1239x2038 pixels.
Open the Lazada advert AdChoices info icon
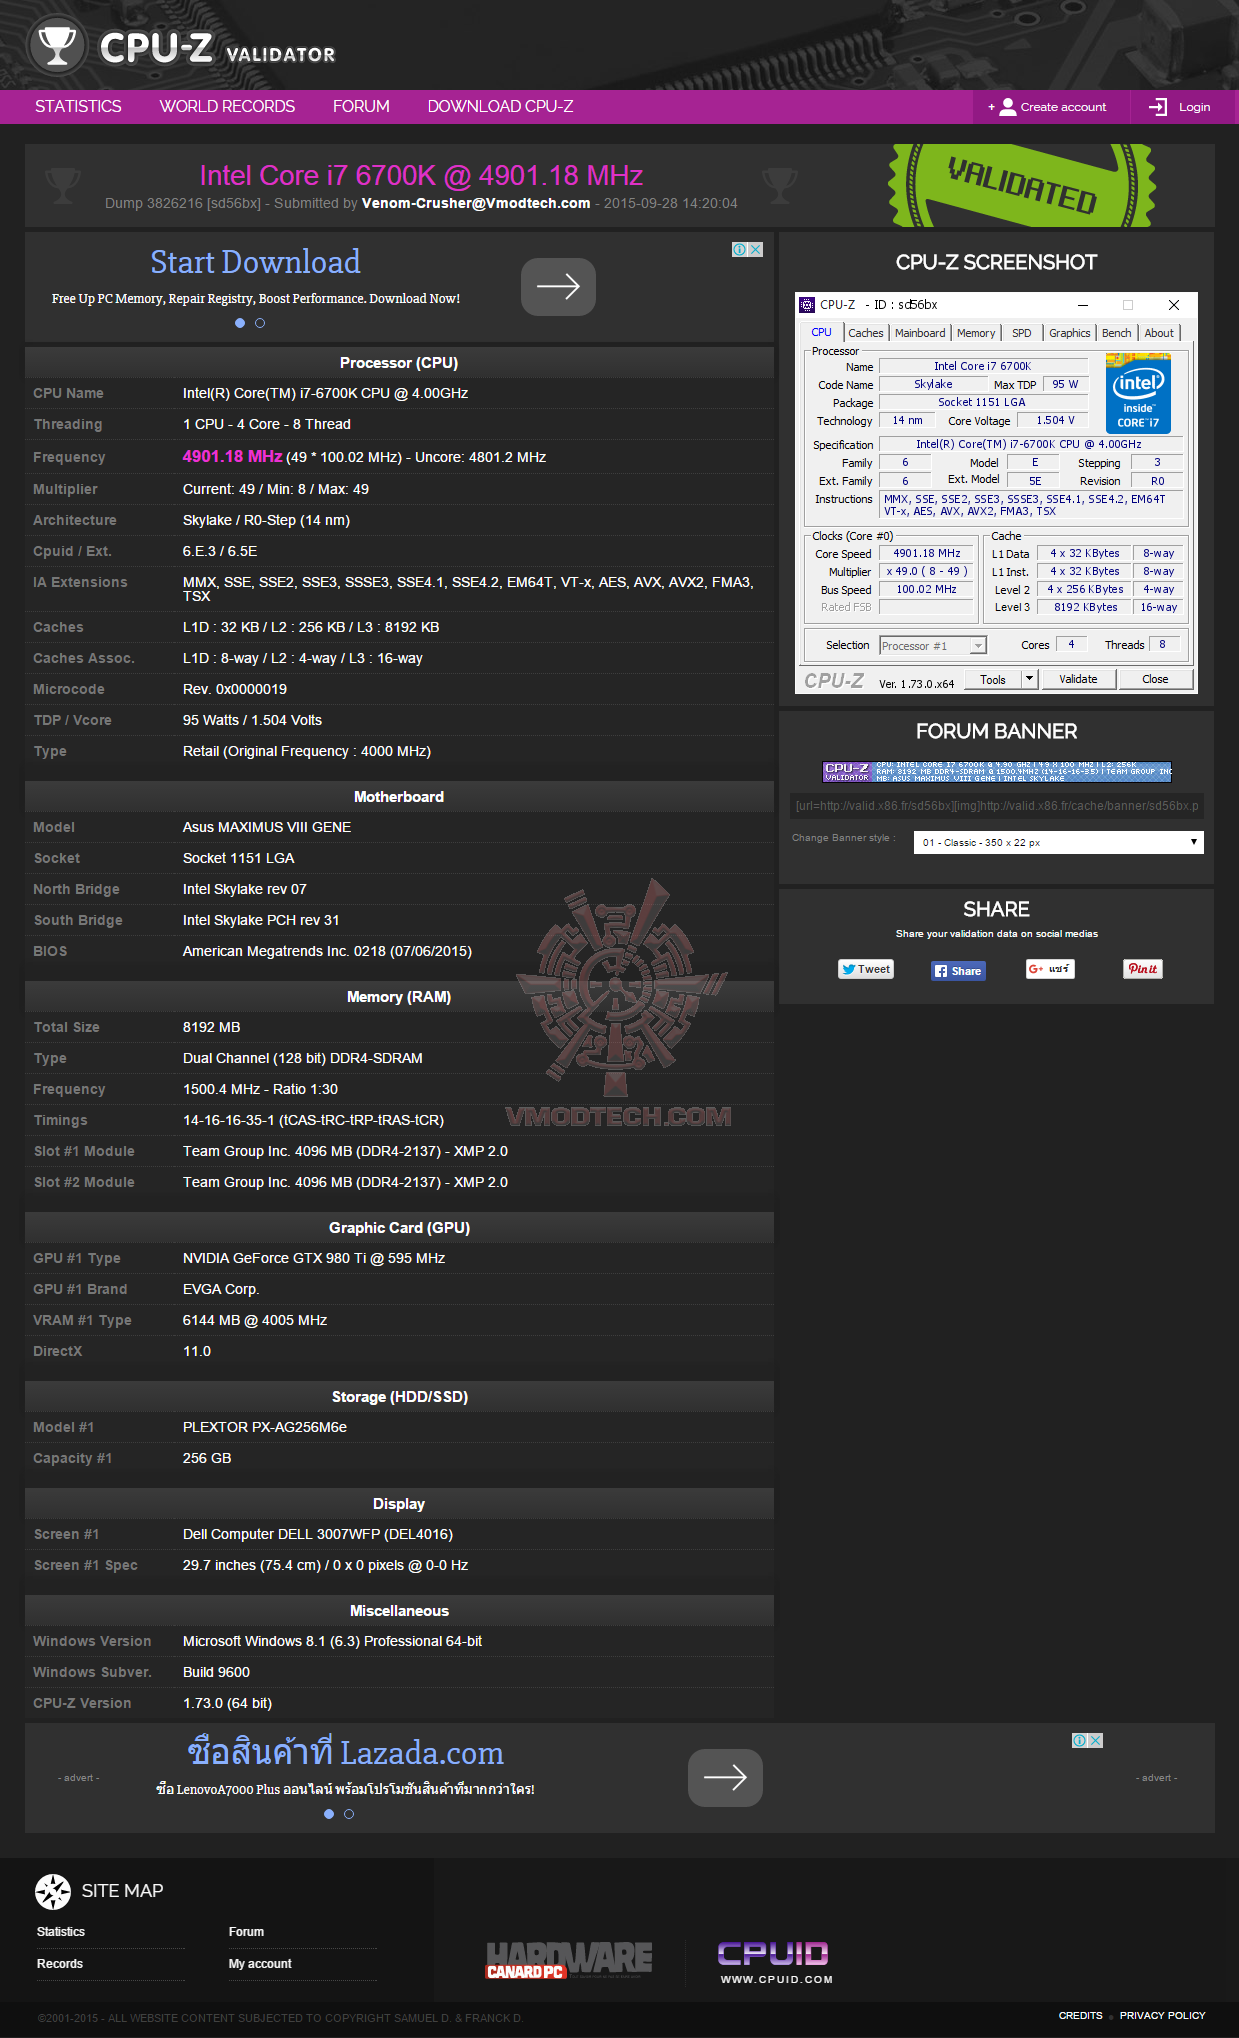[1080, 1741]
